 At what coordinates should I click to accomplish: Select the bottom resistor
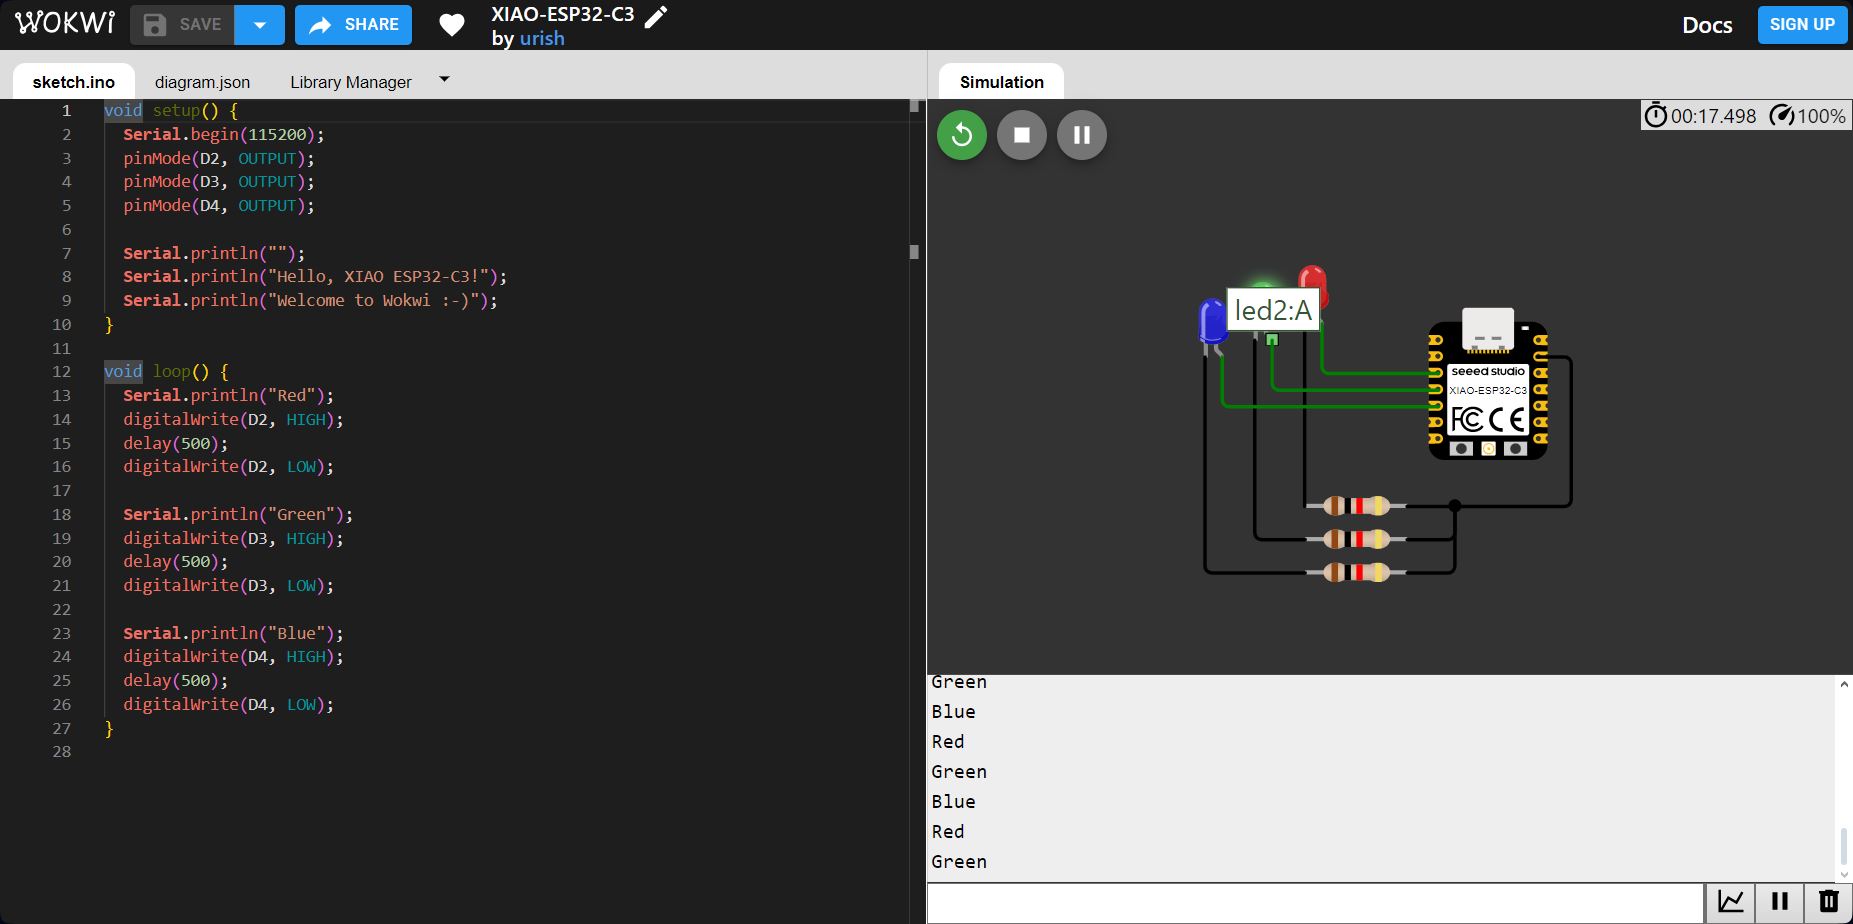(1356, 572)
